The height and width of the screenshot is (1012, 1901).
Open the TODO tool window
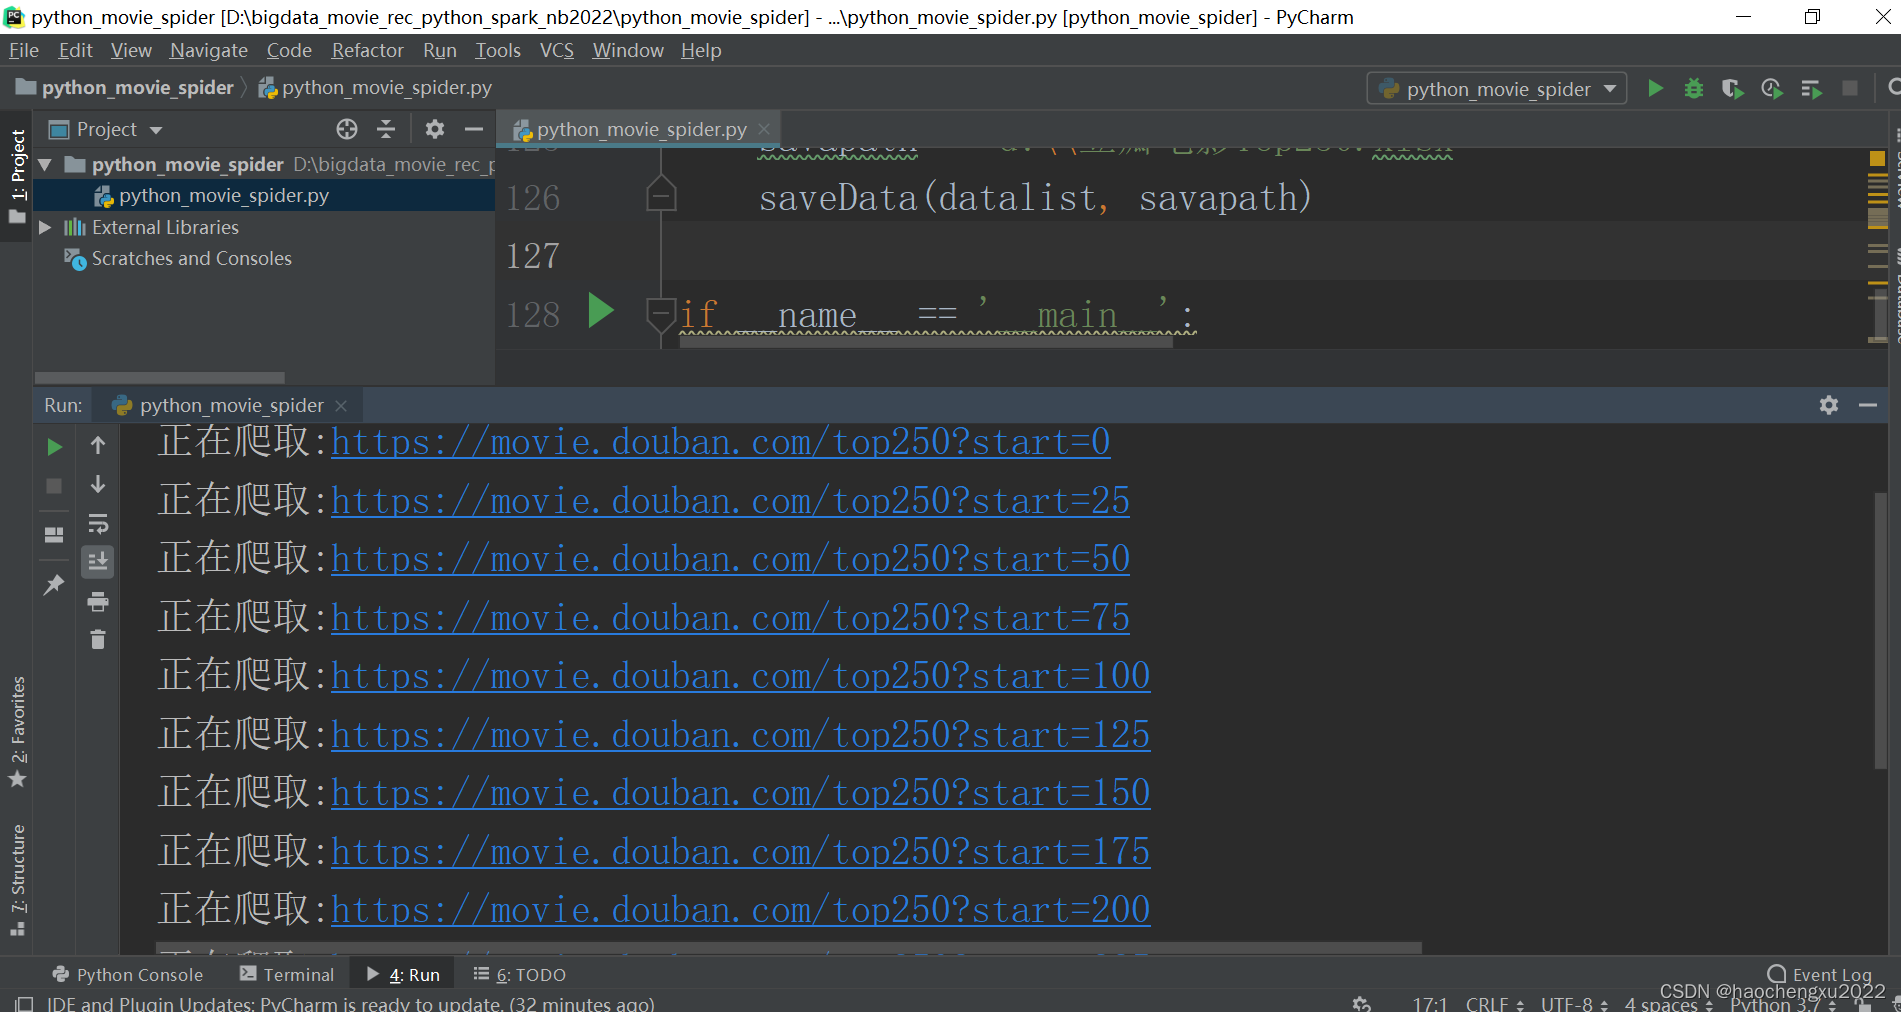click(x=520, y=974)
